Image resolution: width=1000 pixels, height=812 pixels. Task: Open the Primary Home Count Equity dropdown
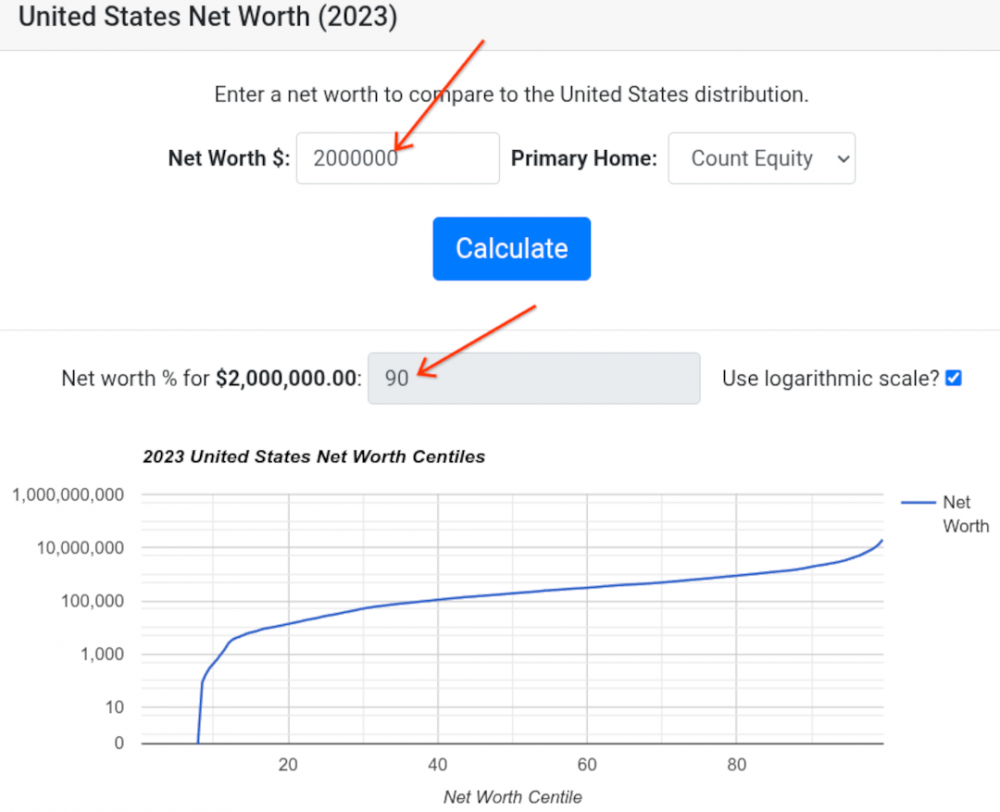(761, 158)
